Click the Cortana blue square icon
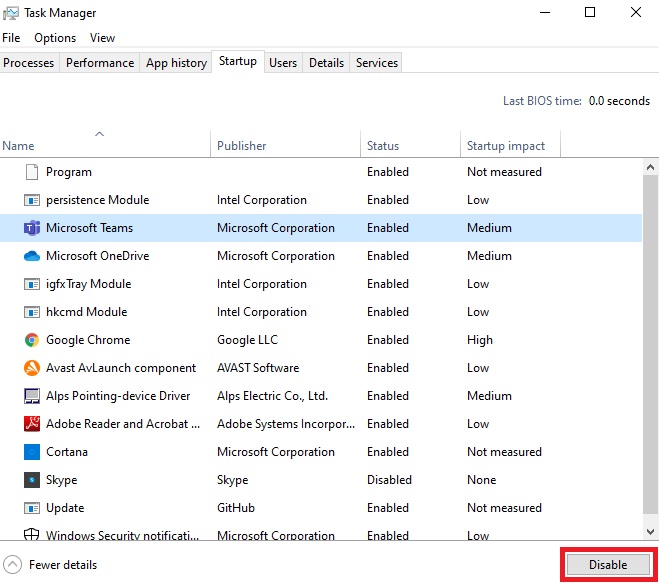This screenshot has width=659, height=587. click(x=32, y=452)
